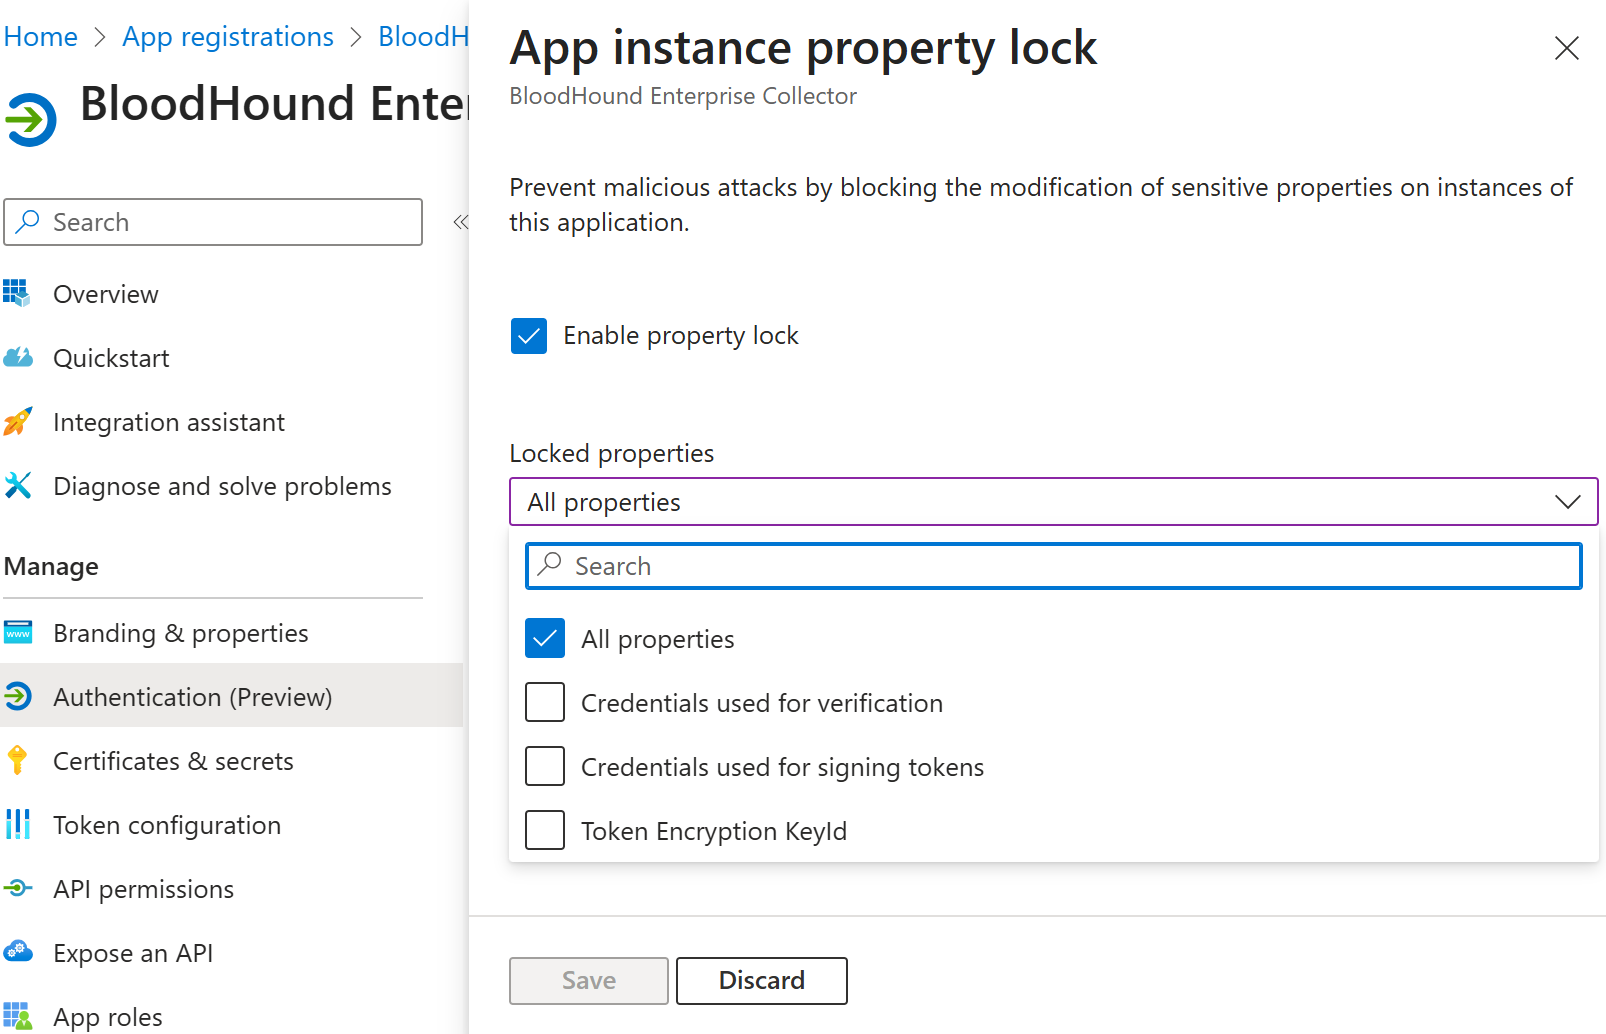The image size is (1606, 1034).
Task: Click the App roles icon
Action: (18, 1016)
